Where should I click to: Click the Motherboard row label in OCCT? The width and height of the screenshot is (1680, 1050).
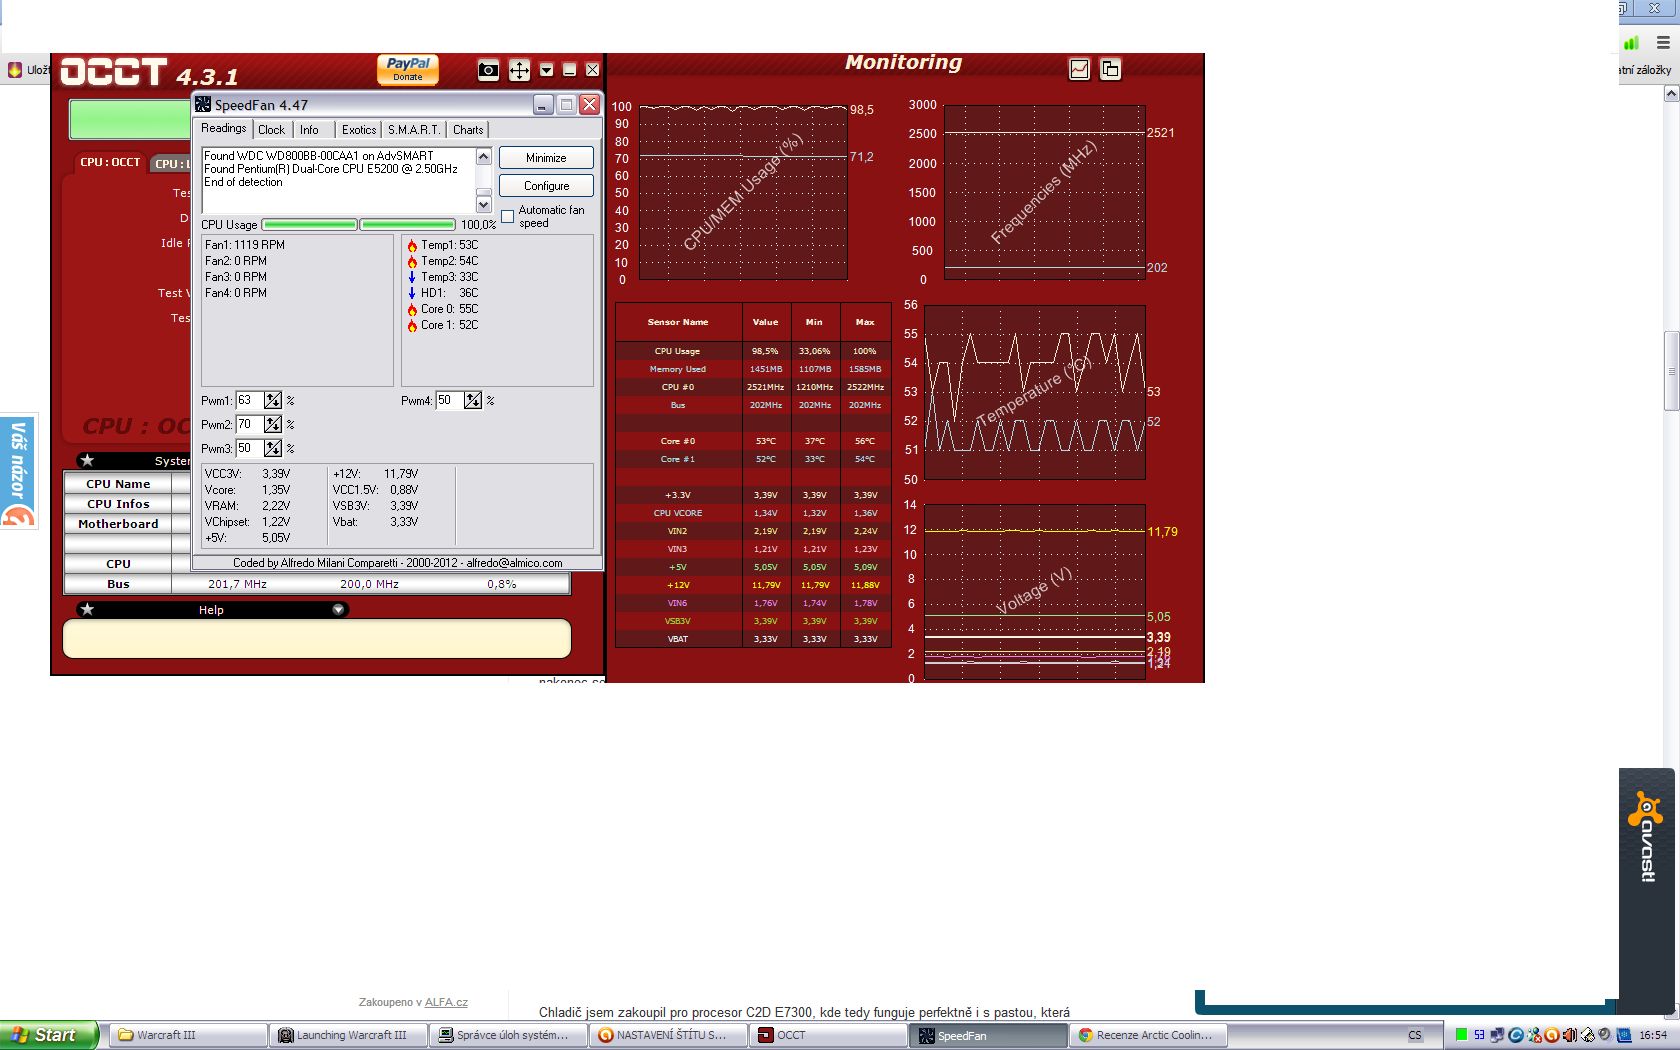118,524
